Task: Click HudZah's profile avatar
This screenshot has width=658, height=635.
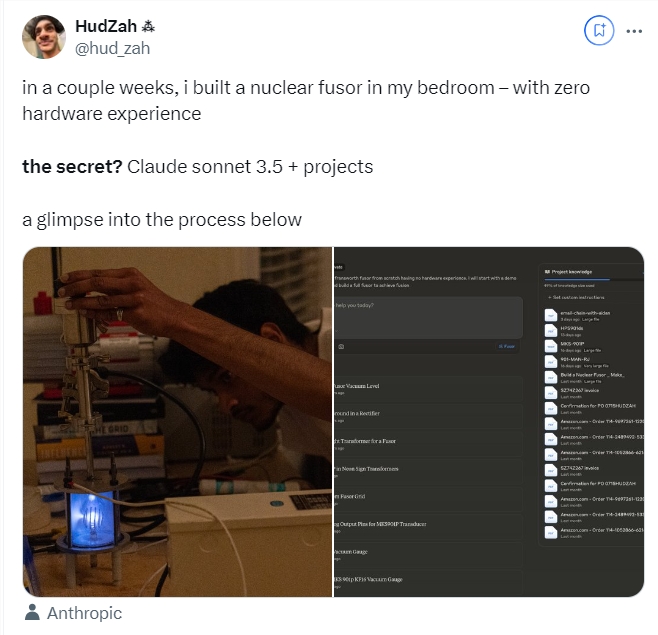Action: 44,36
